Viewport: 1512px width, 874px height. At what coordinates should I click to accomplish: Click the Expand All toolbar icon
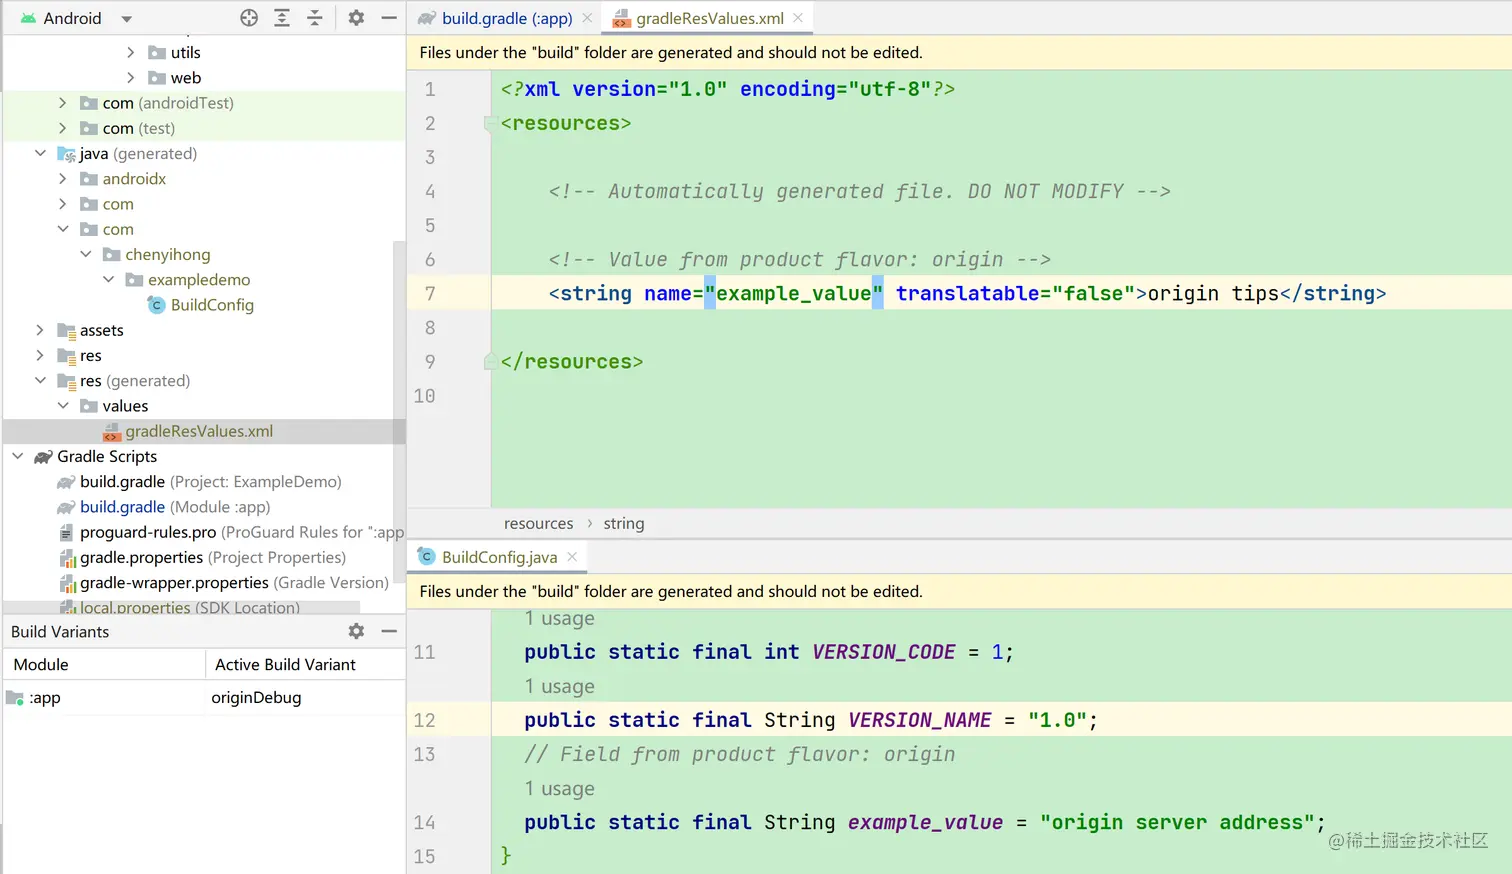[x=282, y=18]
